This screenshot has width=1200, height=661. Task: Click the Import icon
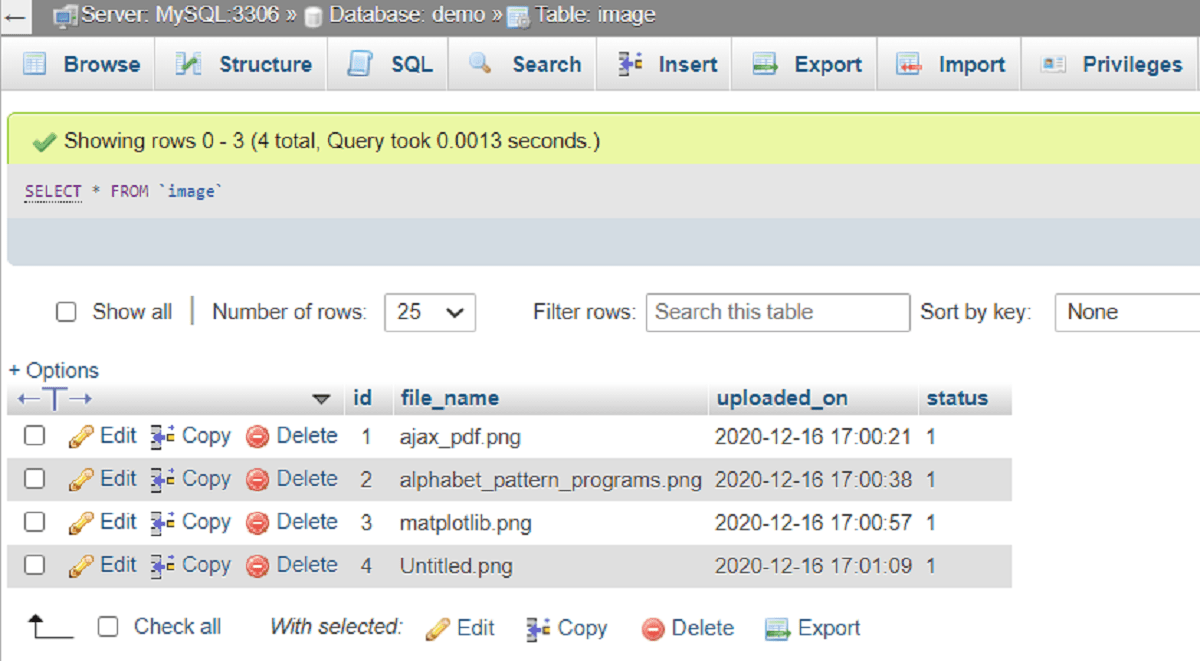tap(910, 63)
